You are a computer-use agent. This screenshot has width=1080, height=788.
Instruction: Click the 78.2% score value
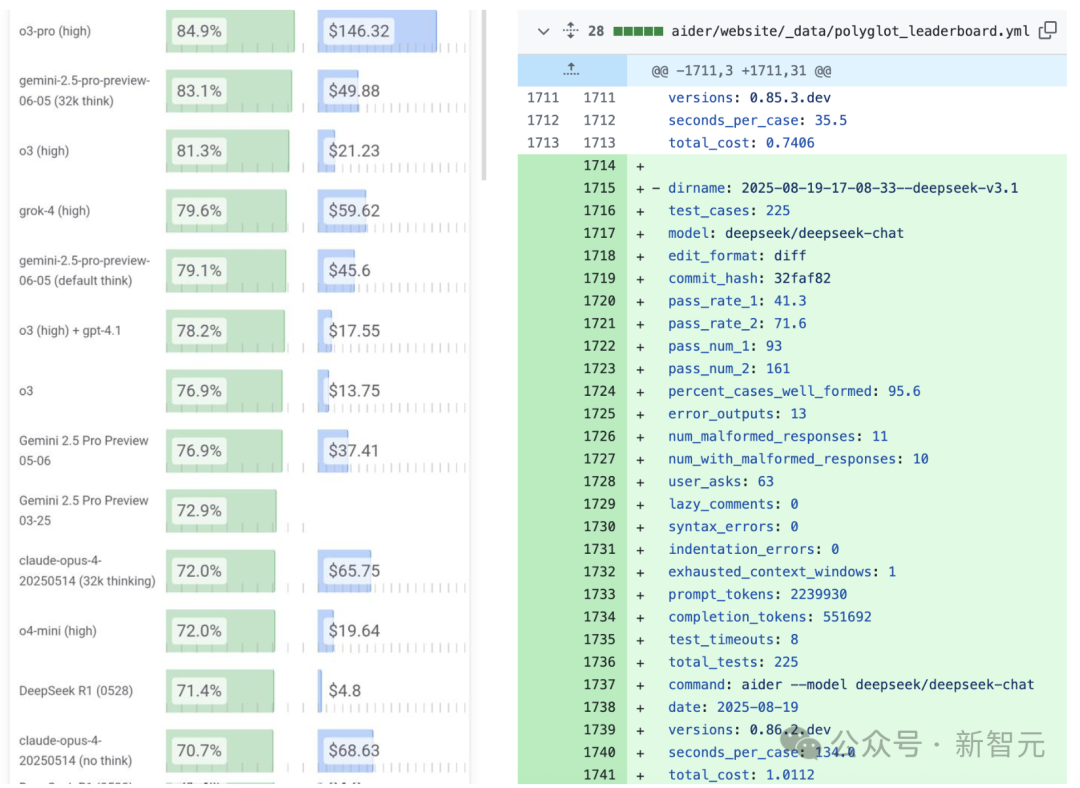(199, 331)
